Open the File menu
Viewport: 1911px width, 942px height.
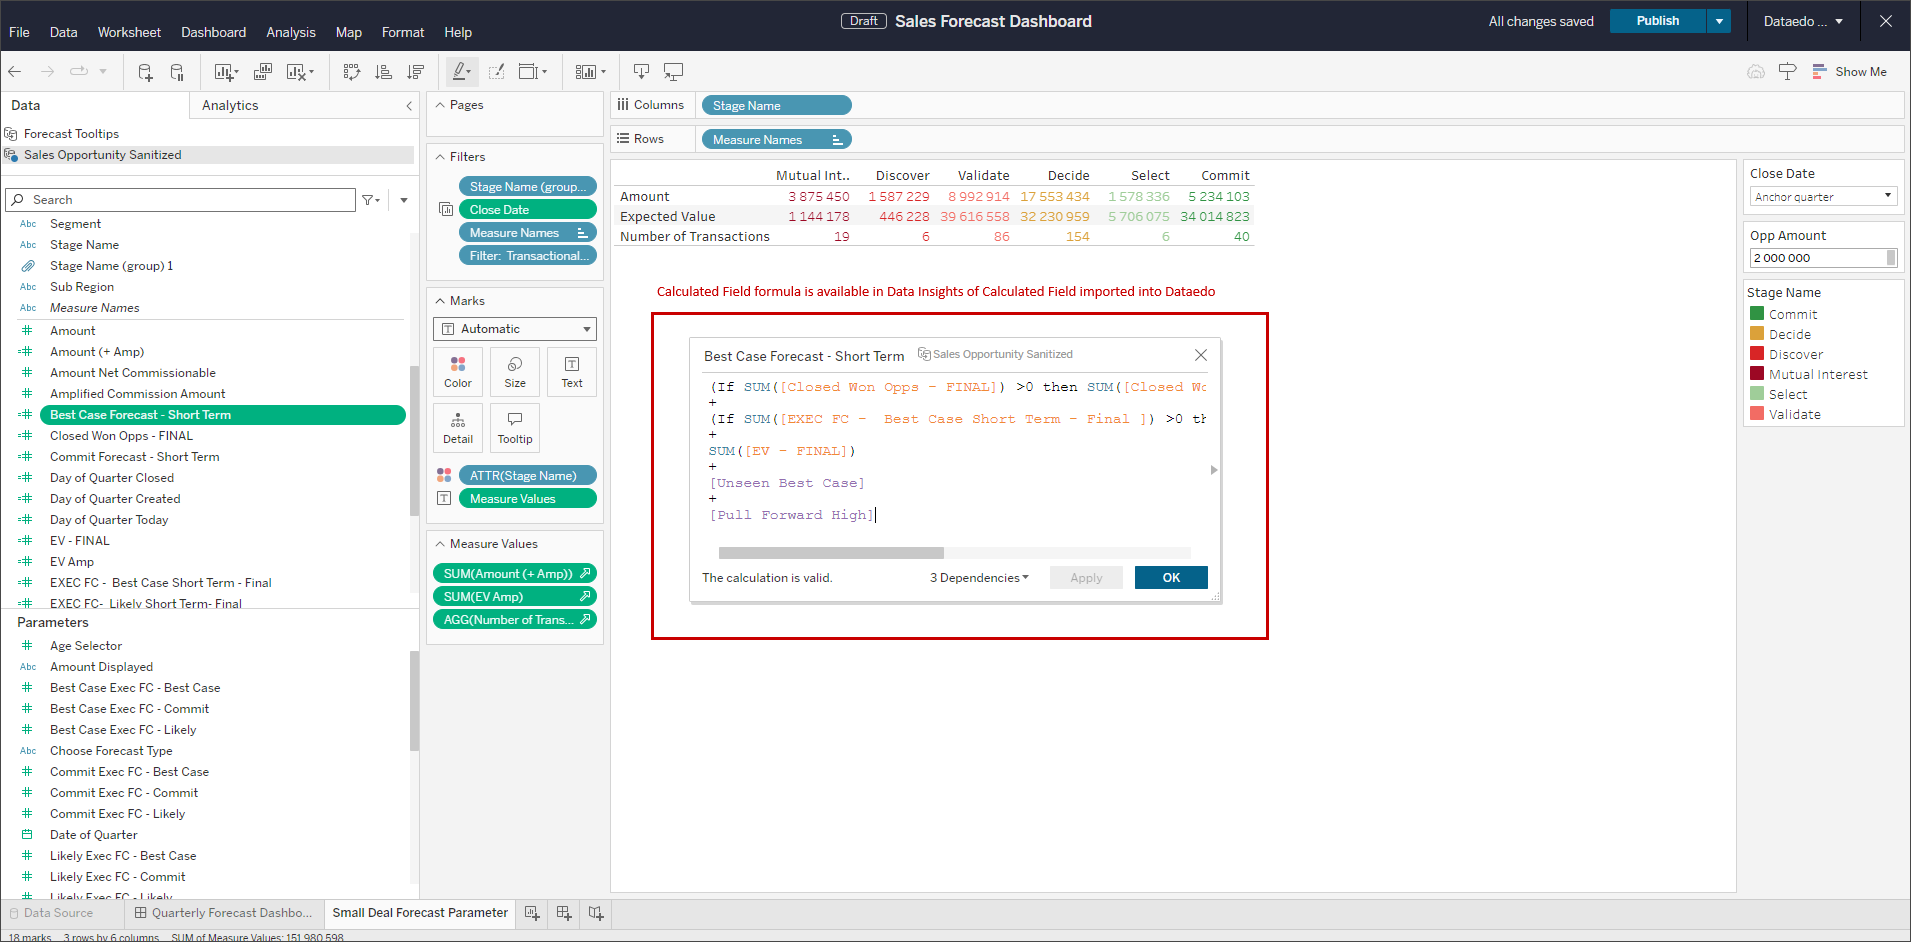19,32
